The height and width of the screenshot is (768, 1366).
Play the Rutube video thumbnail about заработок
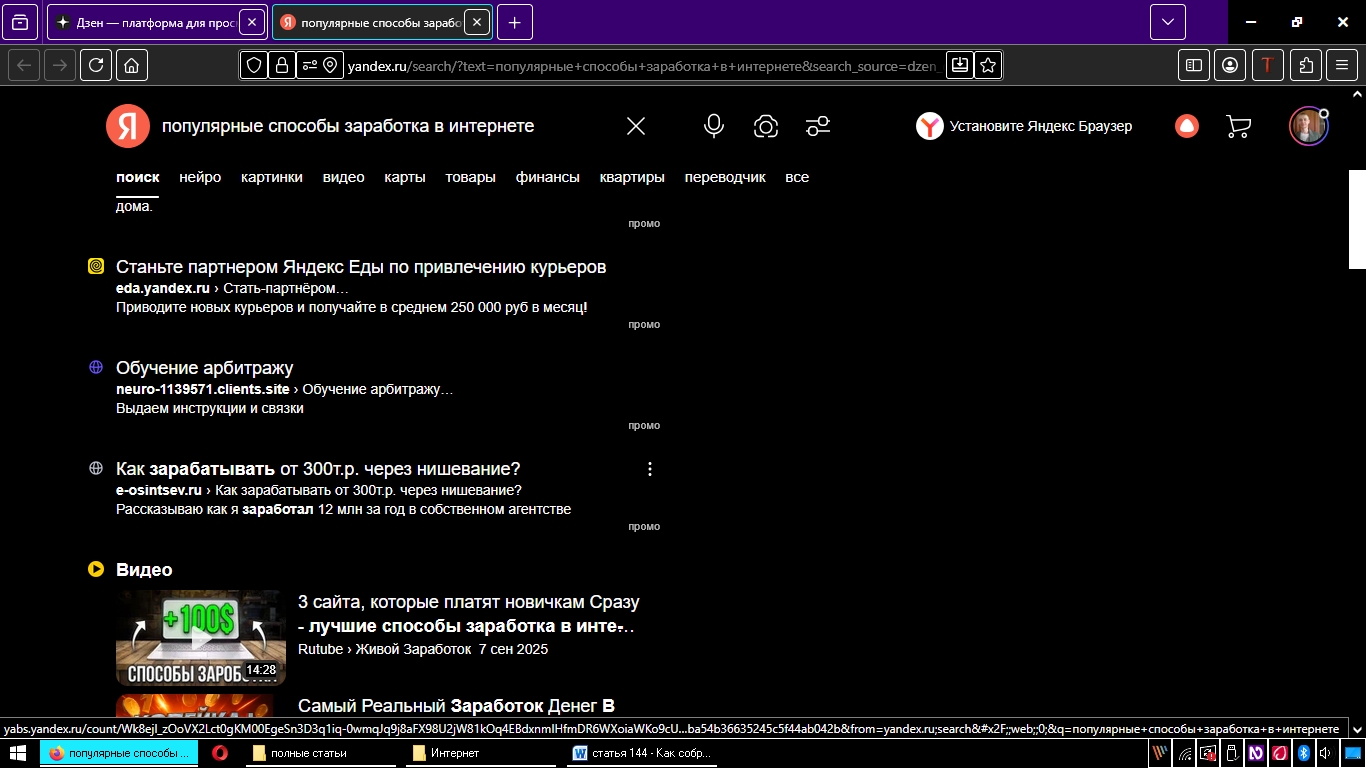199,637
